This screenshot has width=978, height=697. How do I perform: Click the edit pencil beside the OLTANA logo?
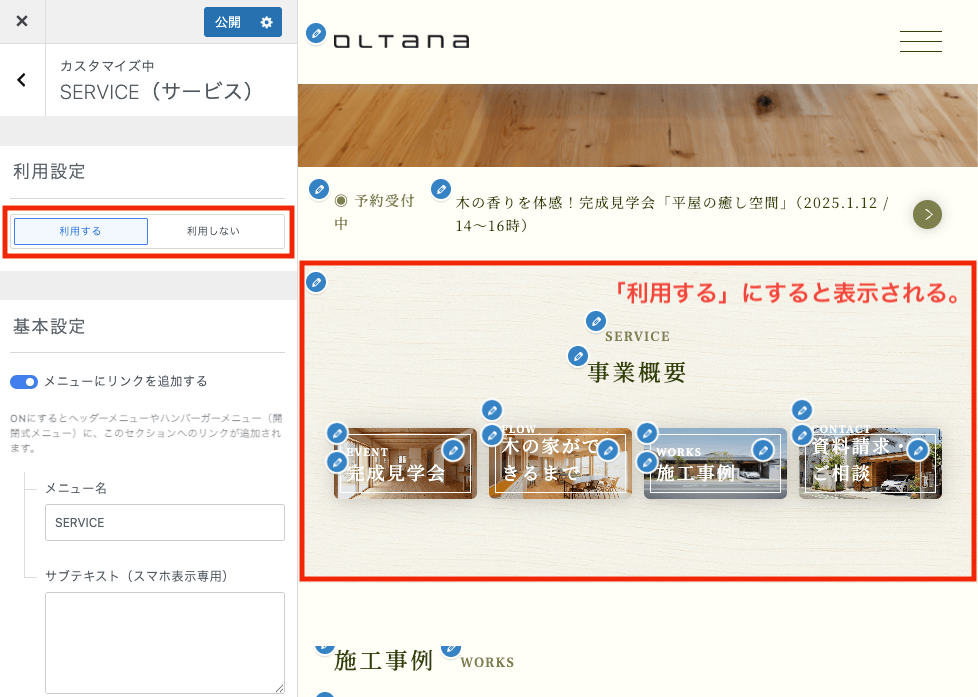[x=316, y=33]
